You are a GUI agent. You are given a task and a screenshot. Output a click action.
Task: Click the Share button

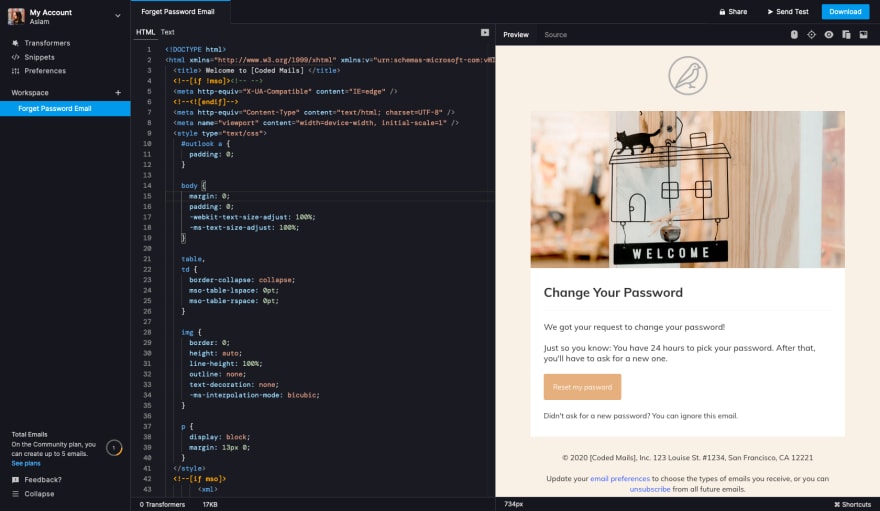coord(733,12)
